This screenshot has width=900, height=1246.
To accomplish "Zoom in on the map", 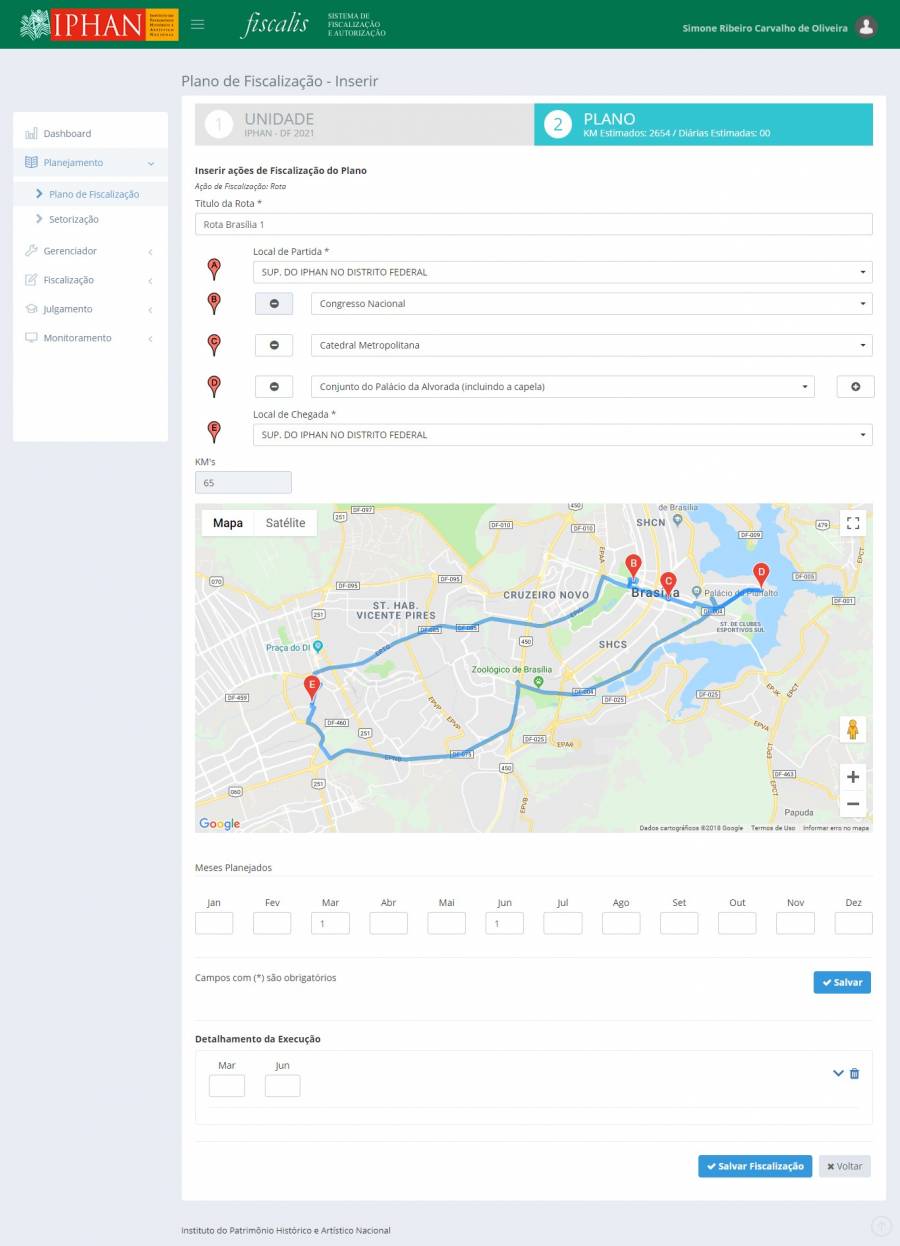I will 852,777.
